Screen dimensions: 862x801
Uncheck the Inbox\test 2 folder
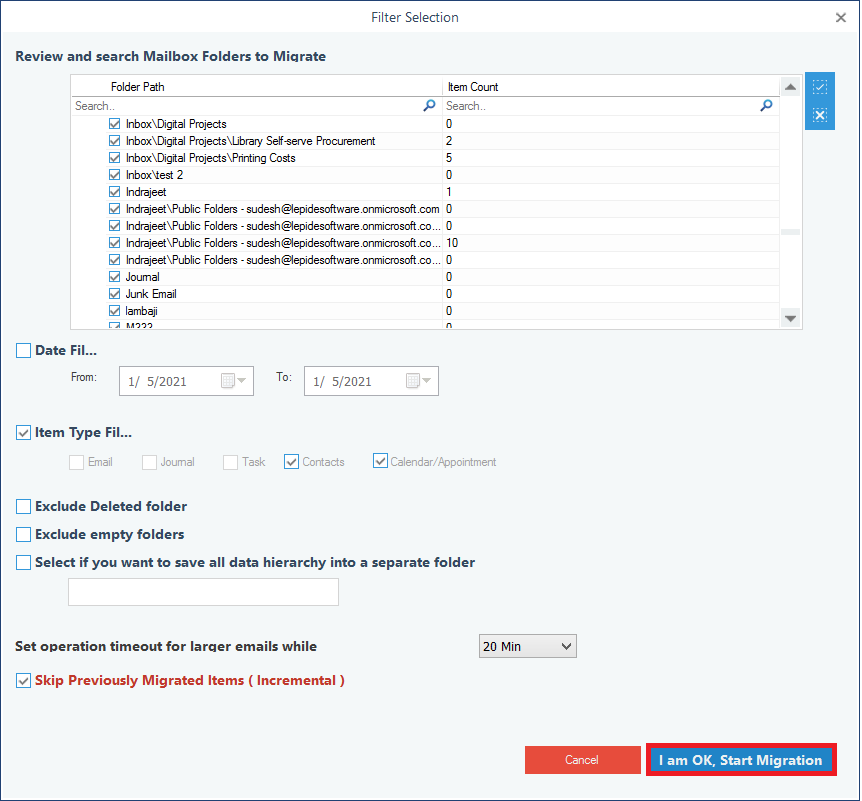click(114, 175)
